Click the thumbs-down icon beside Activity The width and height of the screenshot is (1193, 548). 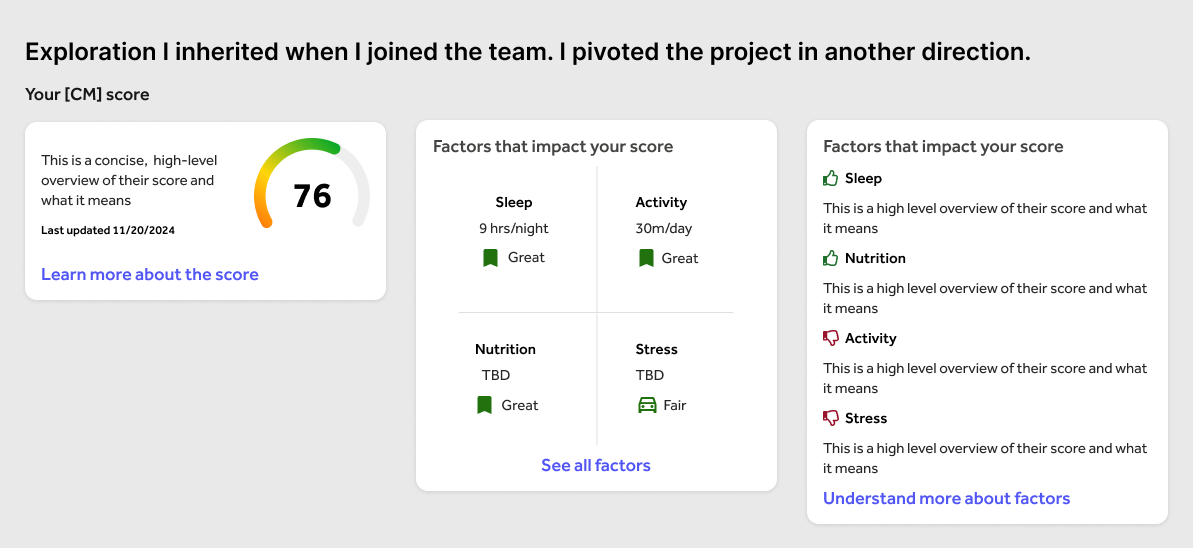pos(830,338)
